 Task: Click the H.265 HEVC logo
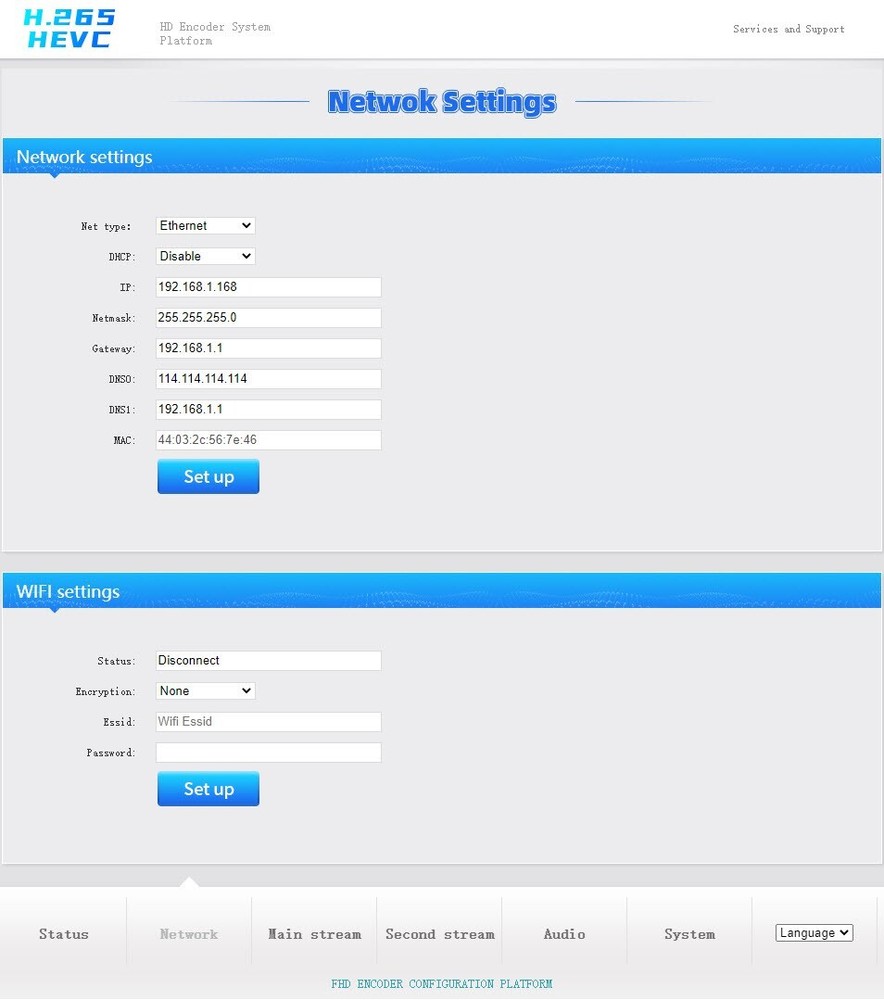click(x=67, y=28)
